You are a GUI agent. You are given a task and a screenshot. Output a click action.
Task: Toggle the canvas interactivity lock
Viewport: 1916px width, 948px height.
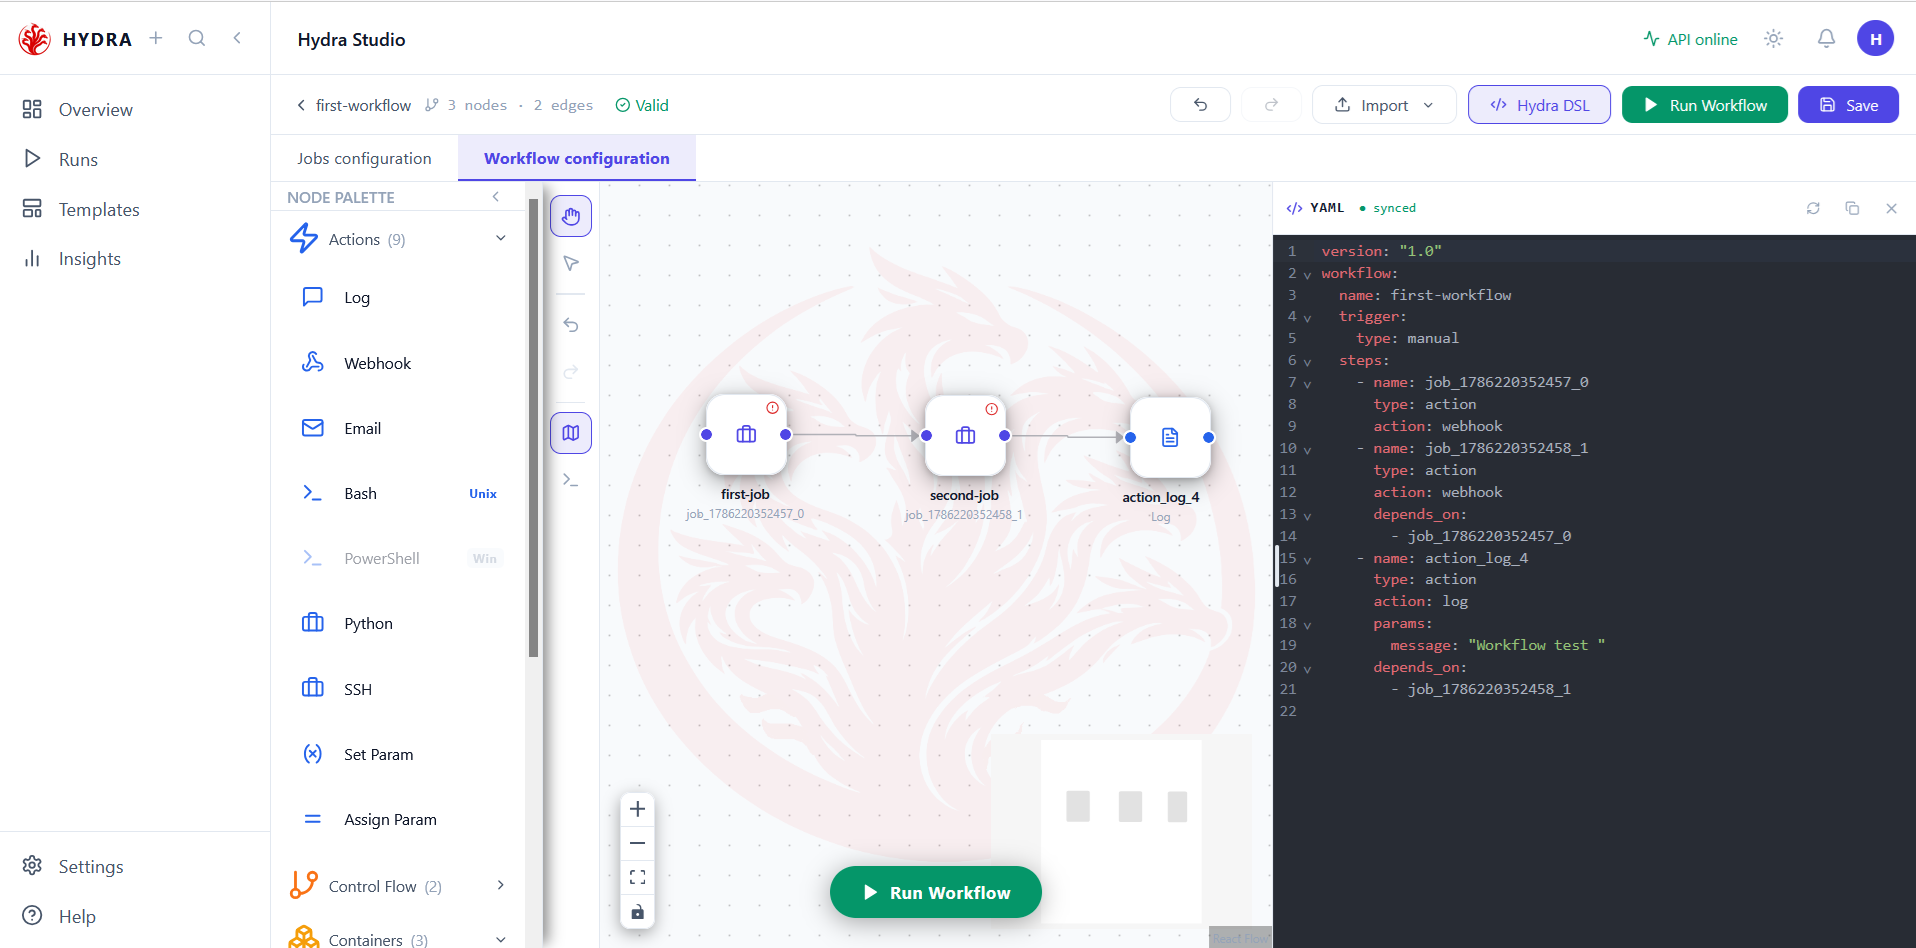[637, 912]
